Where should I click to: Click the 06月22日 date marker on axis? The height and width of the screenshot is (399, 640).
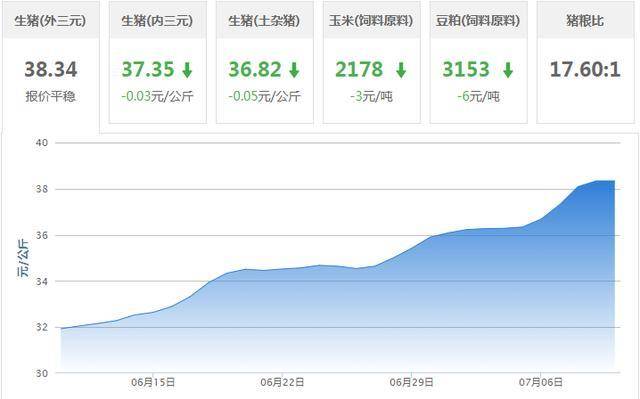click(282, 382)
